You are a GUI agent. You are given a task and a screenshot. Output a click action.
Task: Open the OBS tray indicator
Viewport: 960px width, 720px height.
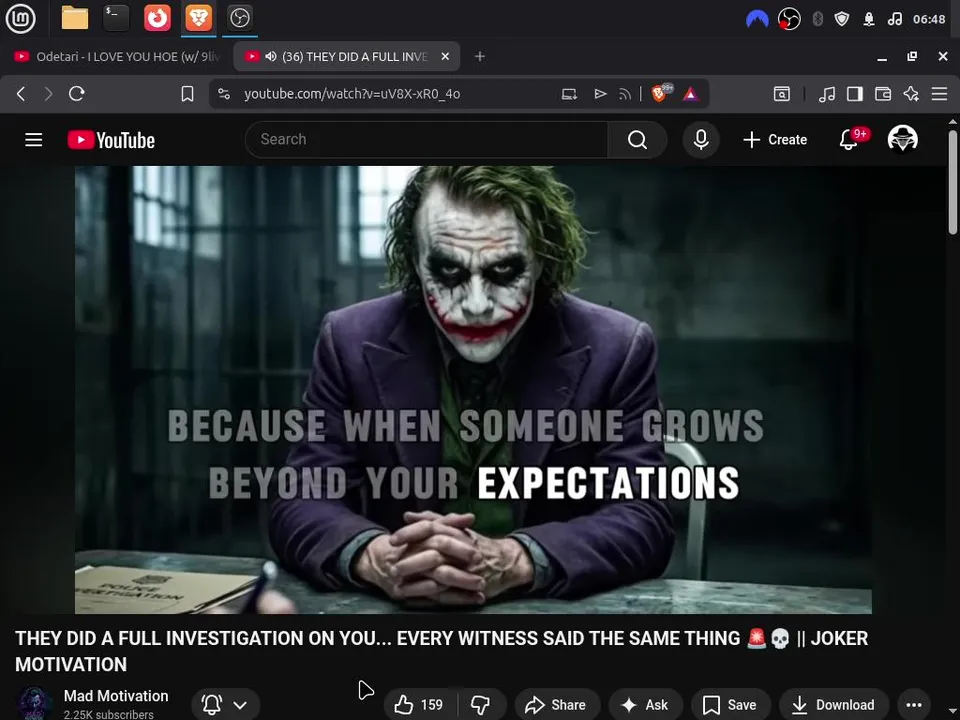tap(789, 20)
